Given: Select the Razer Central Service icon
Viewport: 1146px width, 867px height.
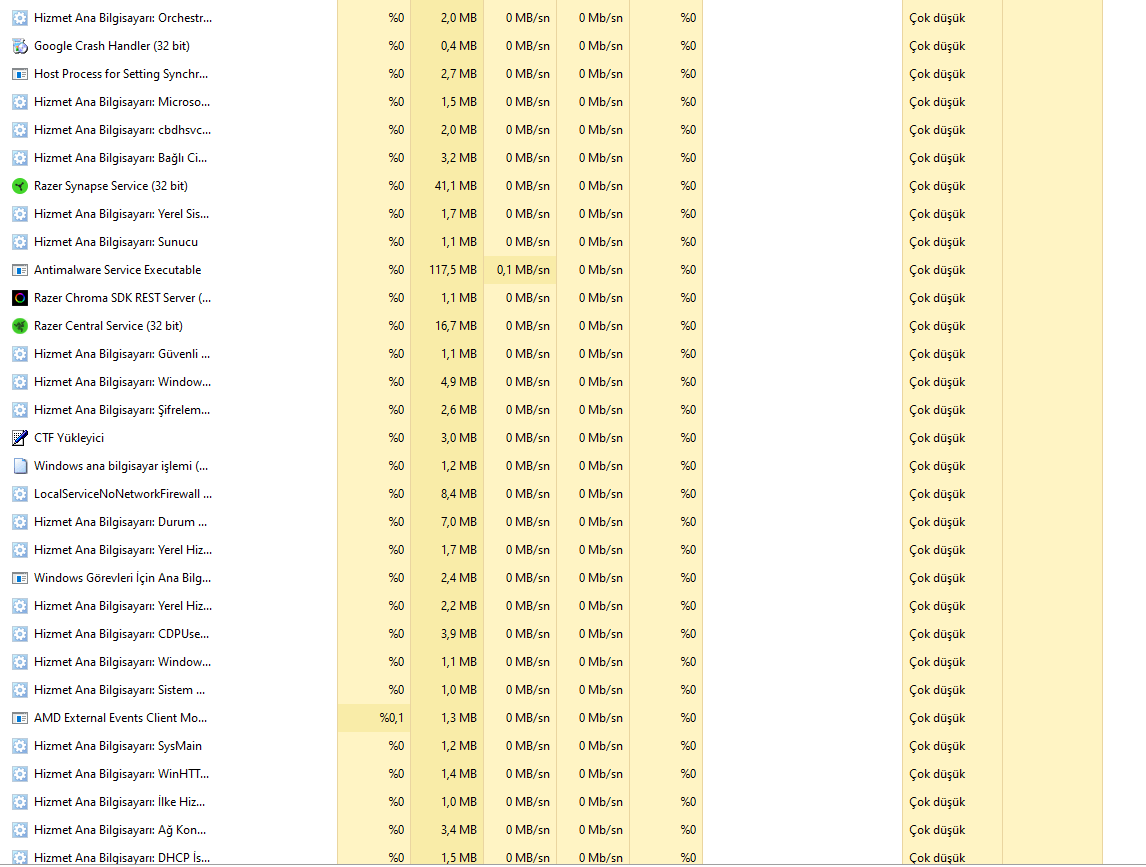Looking at the screenshot, I should pyautogui.click(x=20, y=326).
